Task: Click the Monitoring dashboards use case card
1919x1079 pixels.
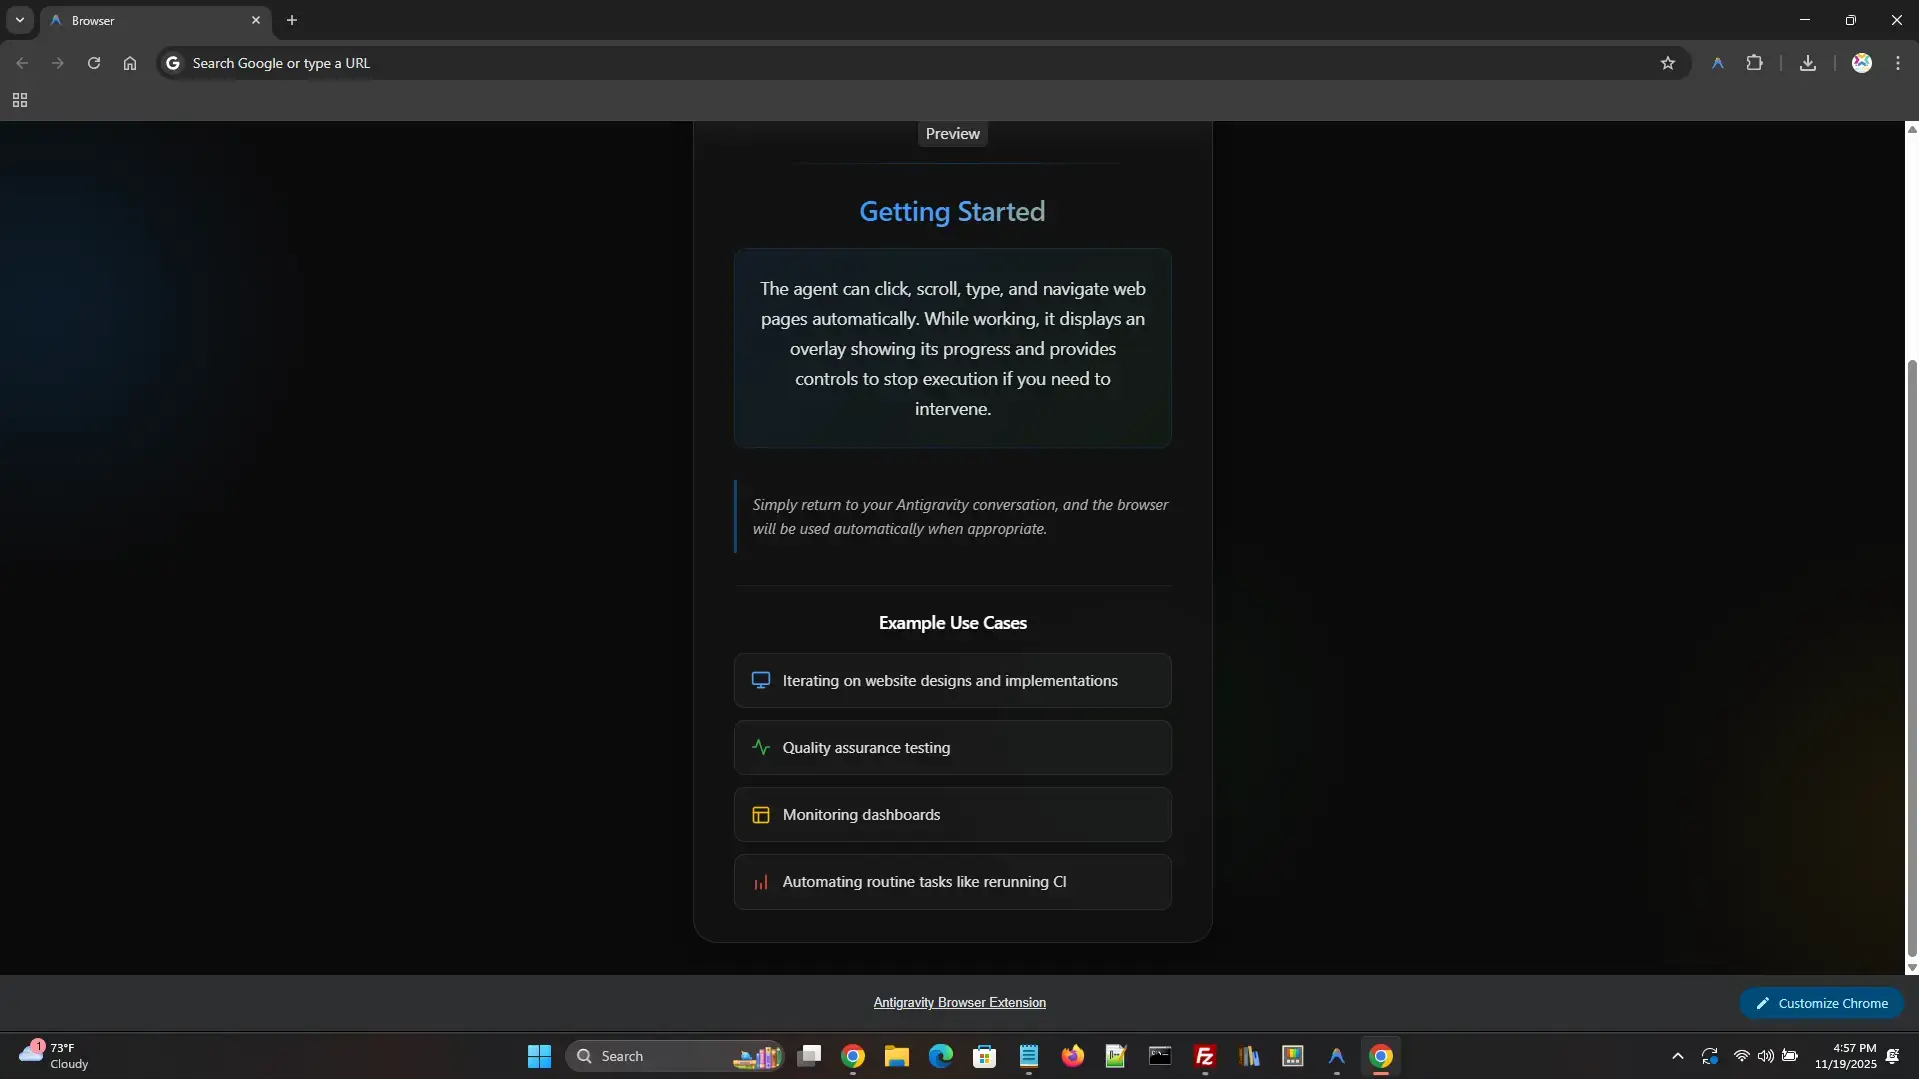Action: (x=952, y=814)
